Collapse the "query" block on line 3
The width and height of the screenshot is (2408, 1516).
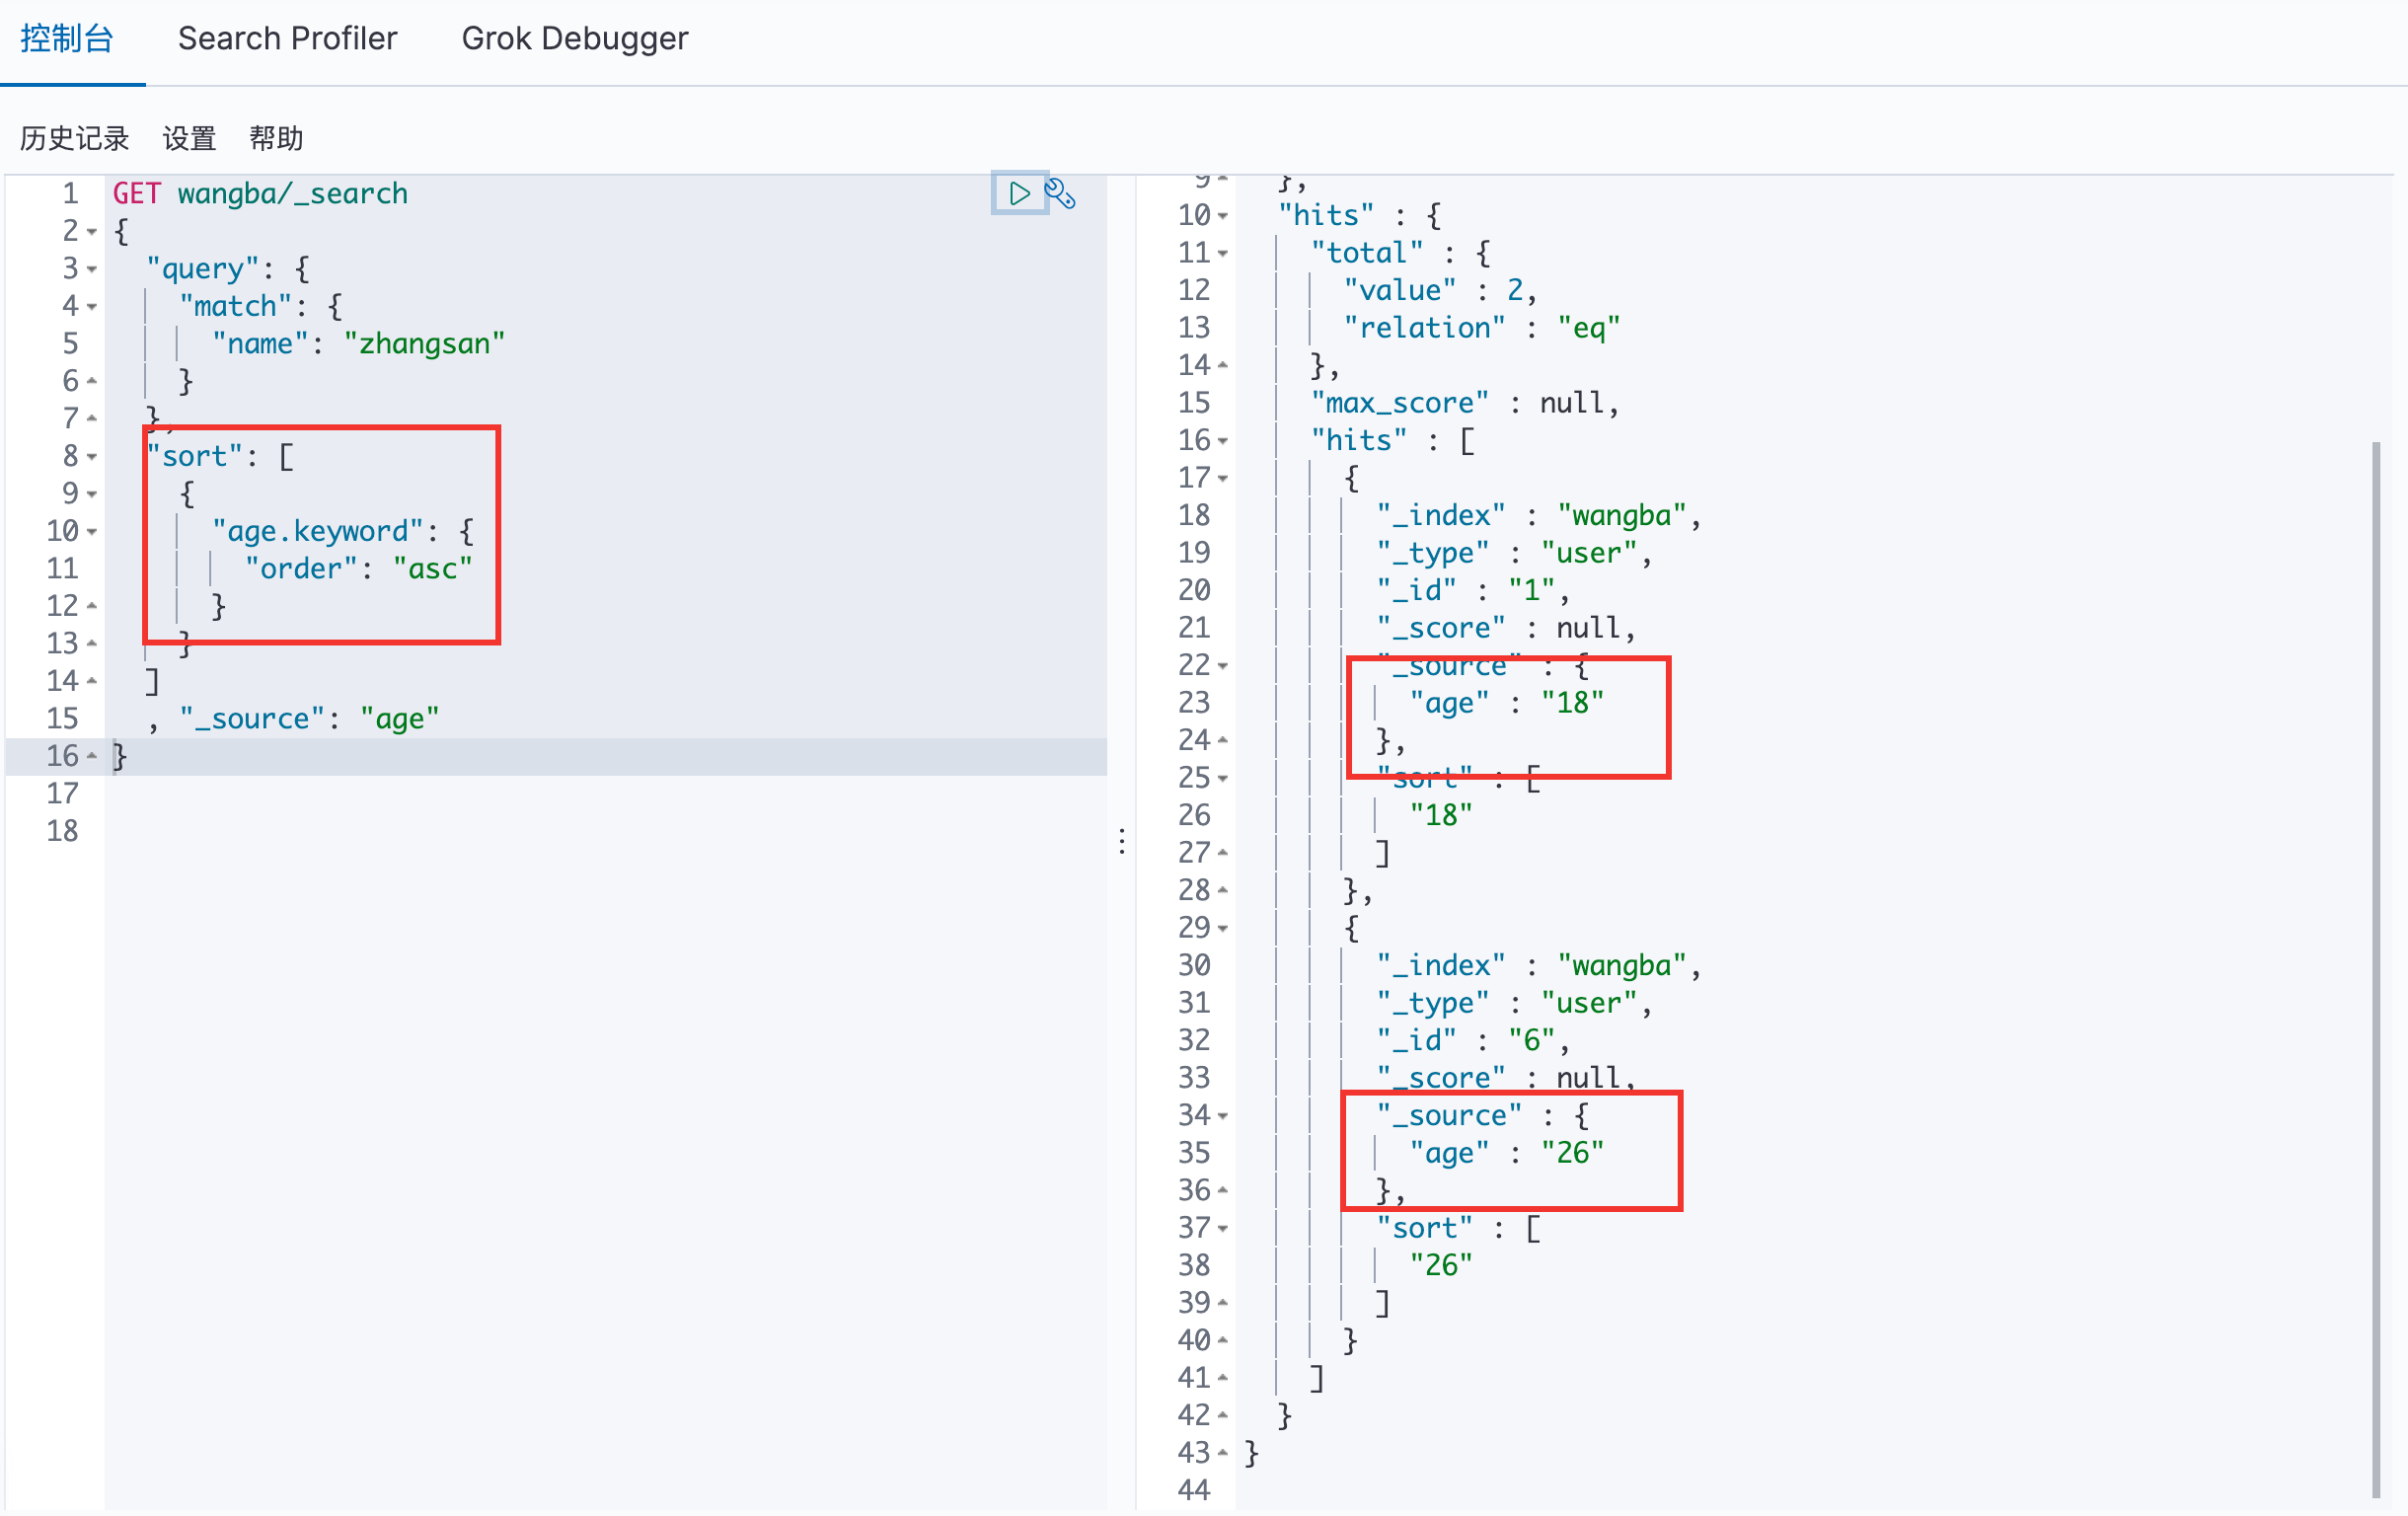[x=92, y=269]
